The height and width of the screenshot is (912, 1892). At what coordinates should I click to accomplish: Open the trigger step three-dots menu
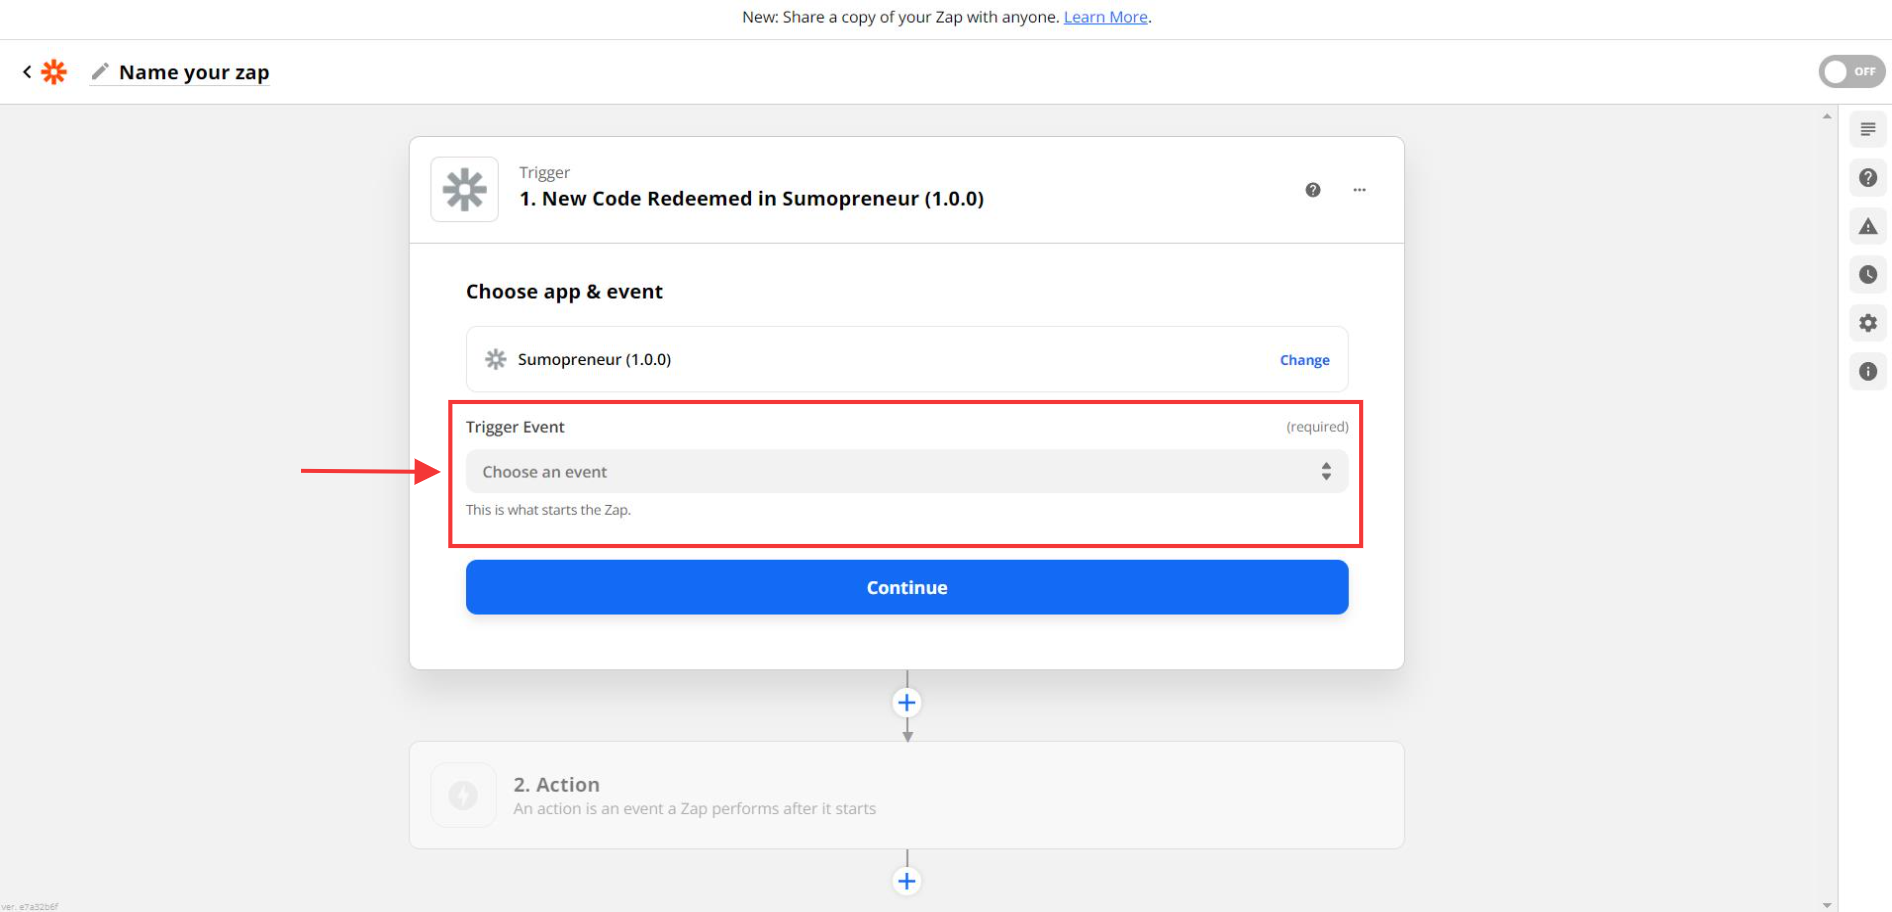(1359, 190)
